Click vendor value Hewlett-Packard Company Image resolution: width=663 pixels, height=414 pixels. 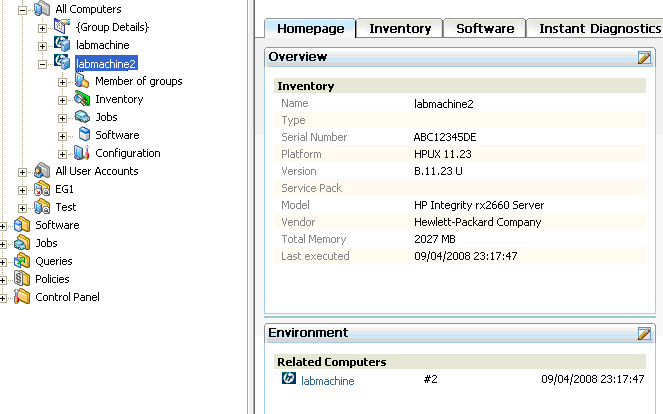click(478, 222)
